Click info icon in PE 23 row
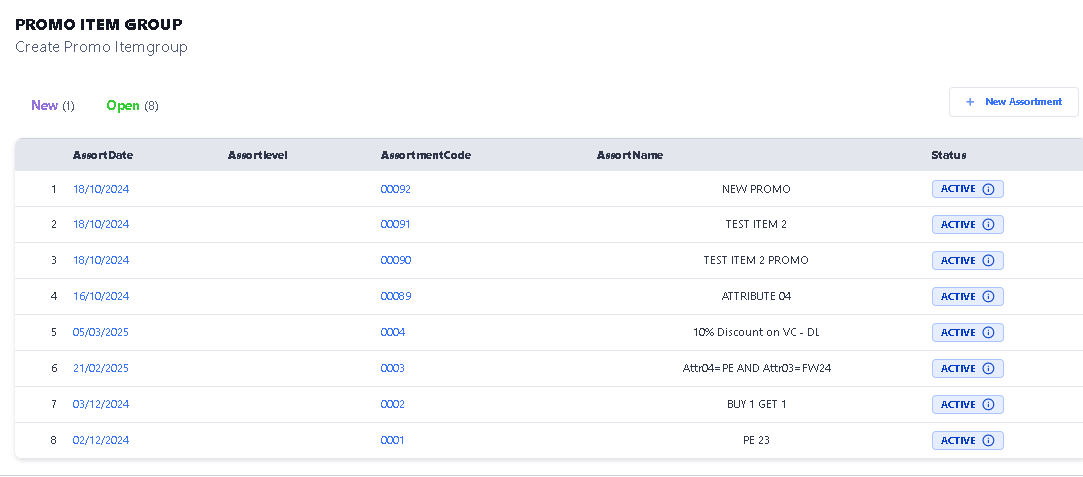1083x477 pixels. 988,441
